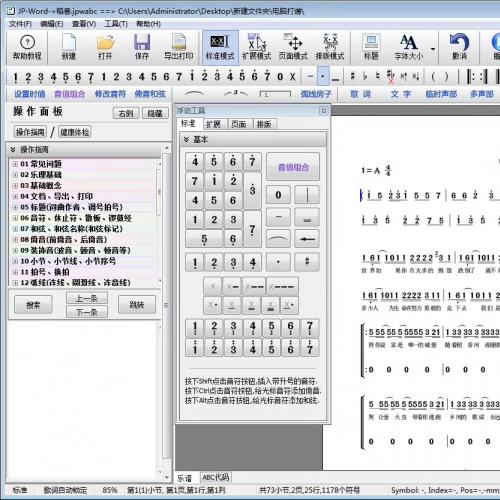Insert sharp sign from top note toolbar
Image resolution: width=500 pixels, height=500 pixels.
352,77
